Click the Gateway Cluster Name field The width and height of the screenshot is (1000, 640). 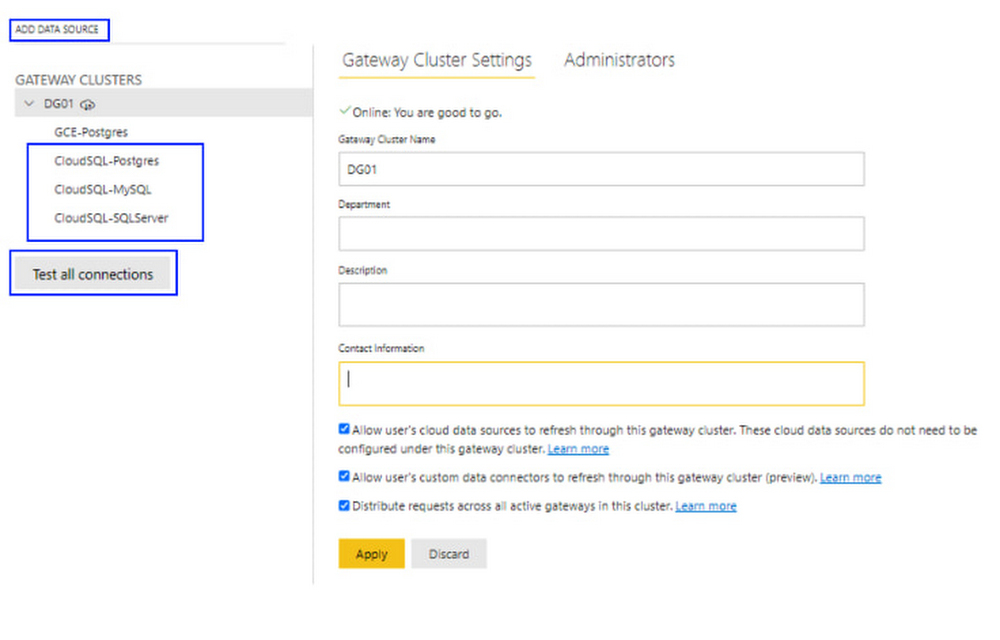tap(601, 170)
